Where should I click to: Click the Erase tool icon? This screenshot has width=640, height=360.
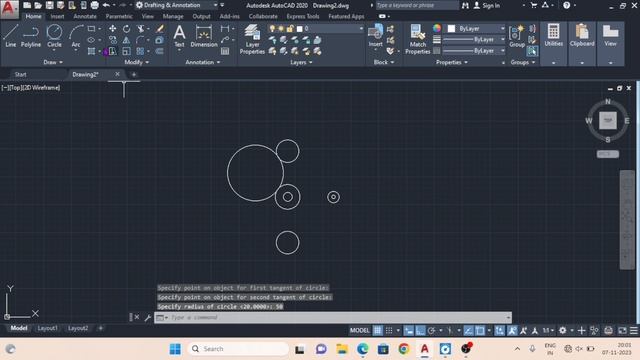coord(160,29)
